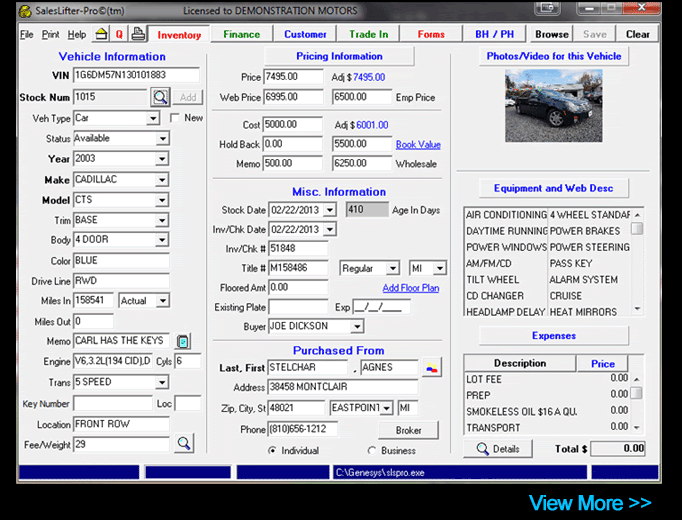Open the title type Regular dropdown
The width and height of the screenshot is (682, 520).
[x=393, y=268]
